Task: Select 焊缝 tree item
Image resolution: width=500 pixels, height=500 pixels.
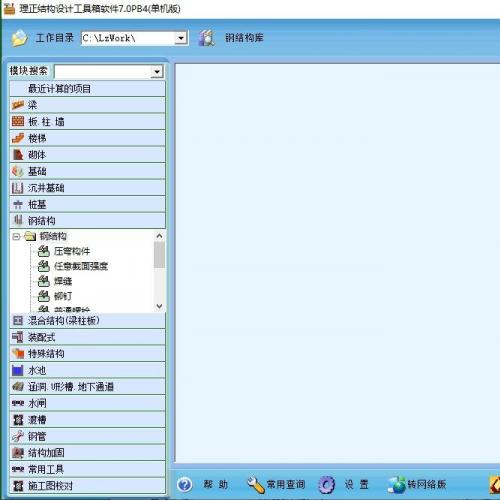Action: click(x=63, y=281)
